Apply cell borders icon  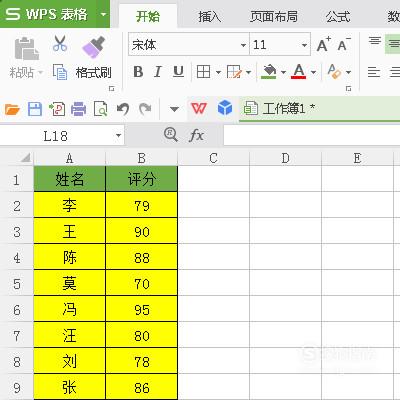203,72
